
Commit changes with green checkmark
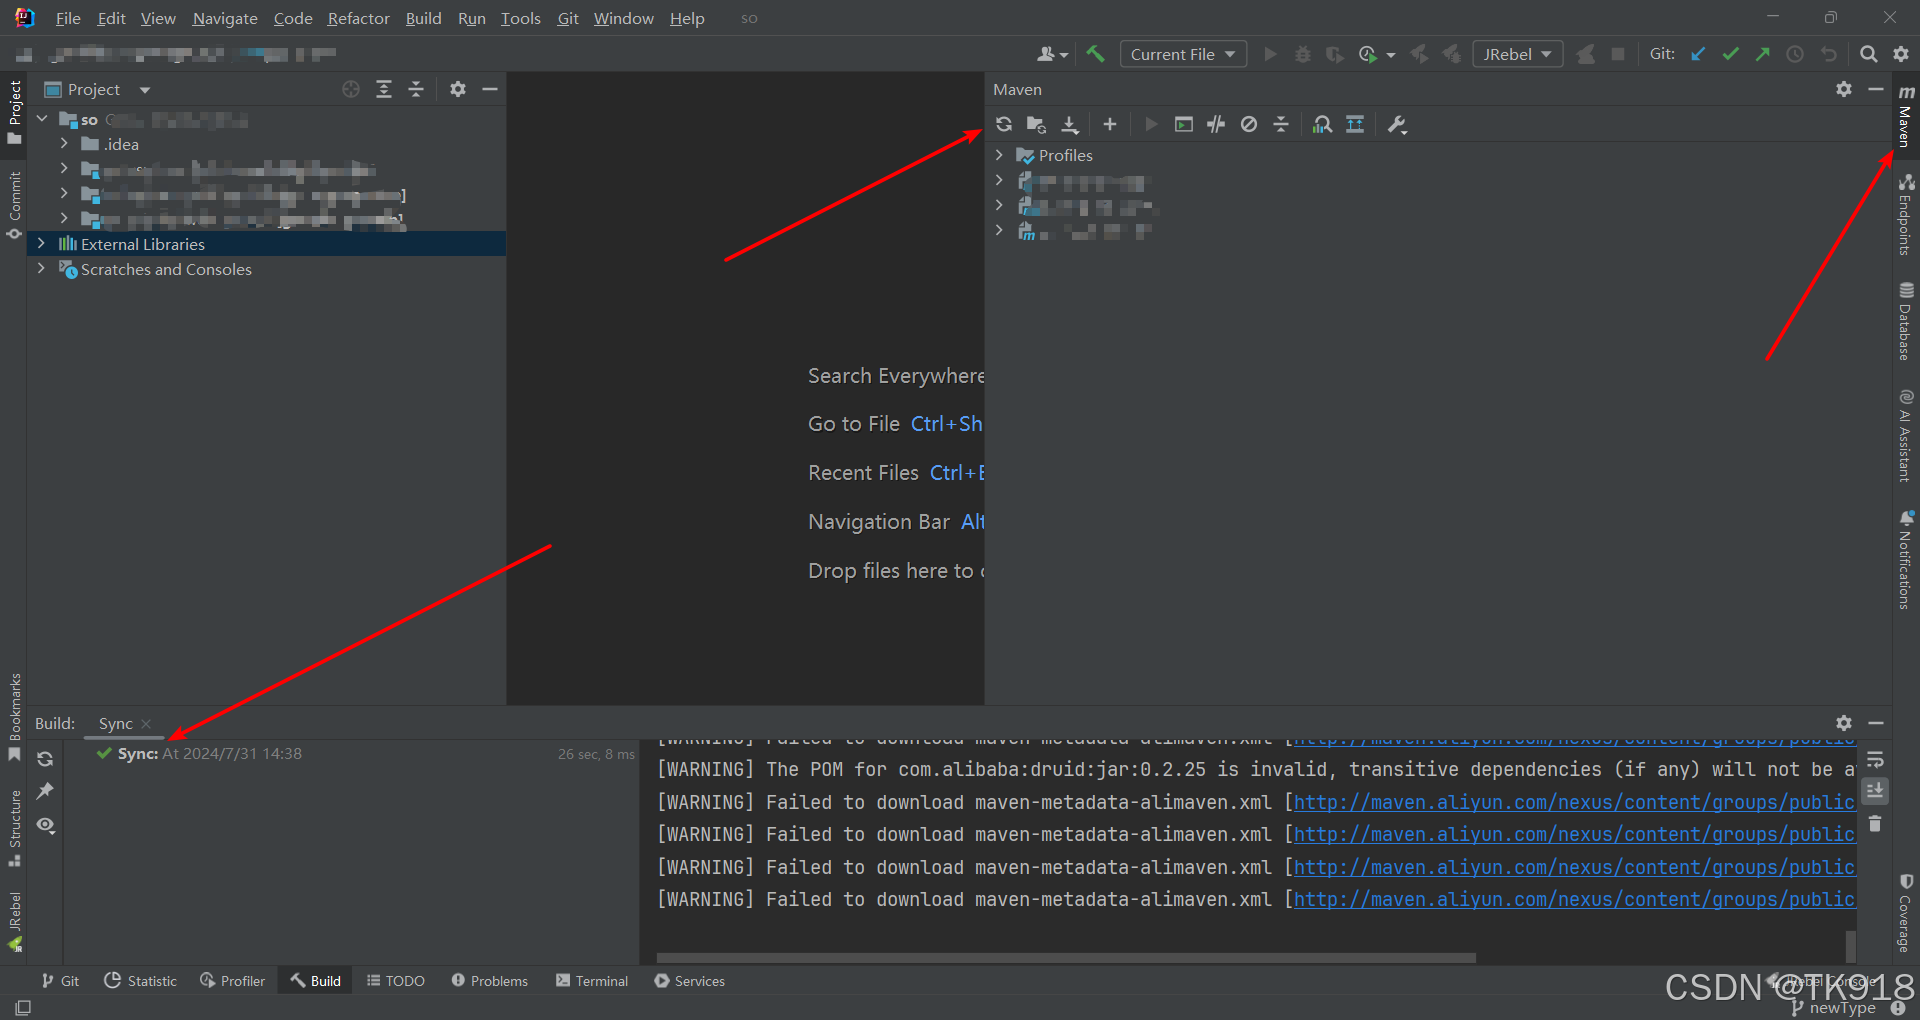pyautogui.click(x=1730, y=54)
